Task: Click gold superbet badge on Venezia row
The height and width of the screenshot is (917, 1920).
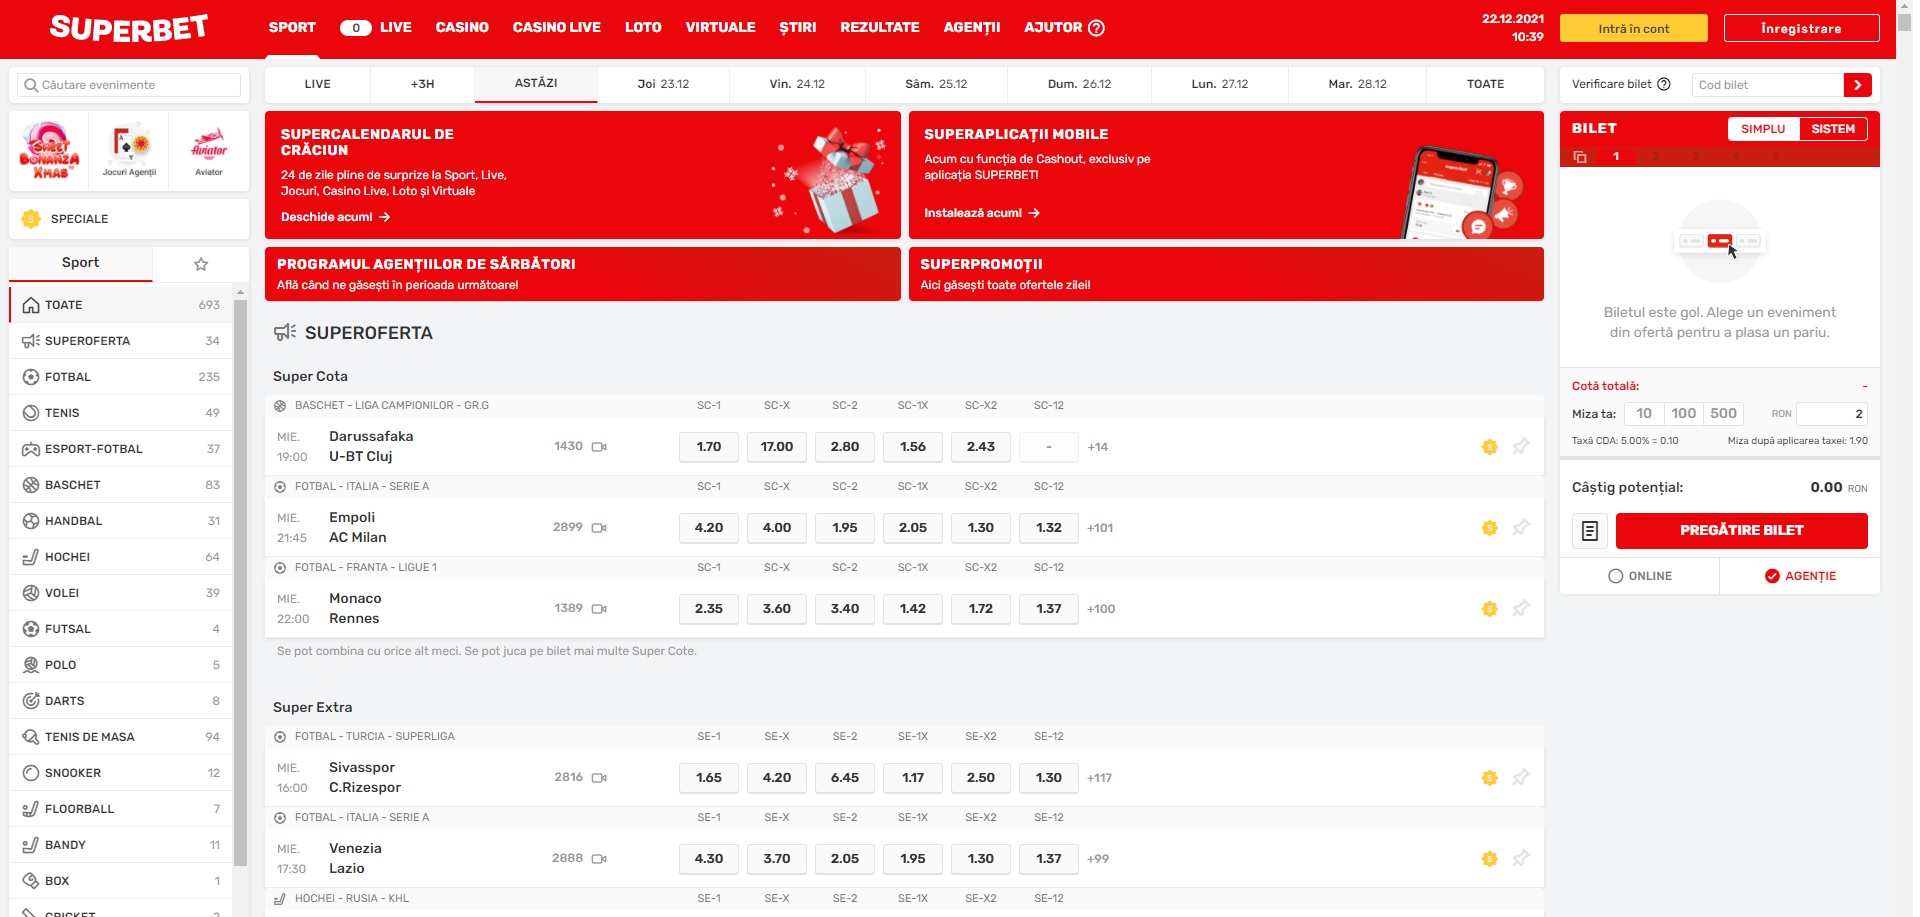Action: (x=1490, y=859)
